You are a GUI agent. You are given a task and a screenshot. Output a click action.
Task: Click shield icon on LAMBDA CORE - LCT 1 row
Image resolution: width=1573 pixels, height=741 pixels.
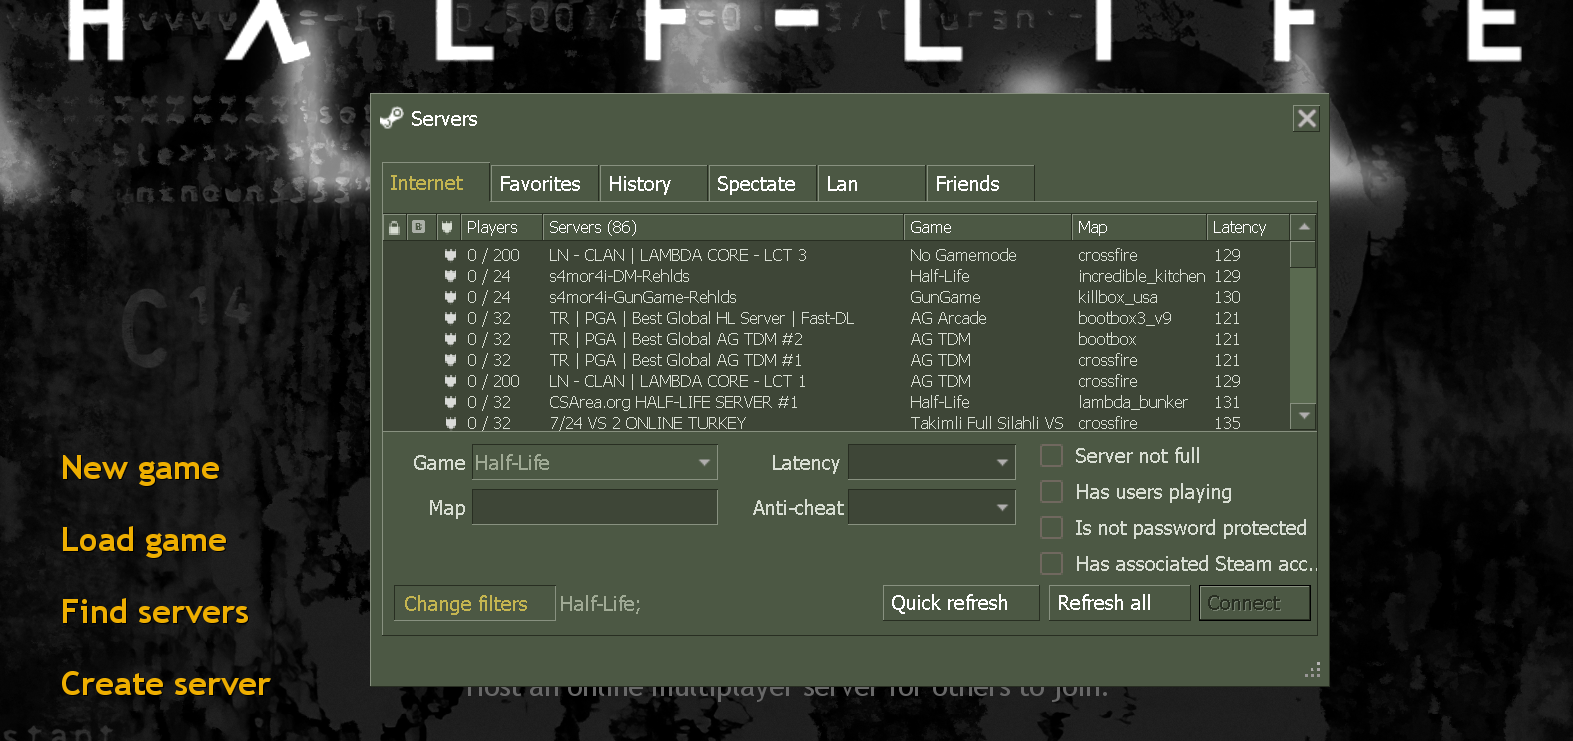point(451,381)
